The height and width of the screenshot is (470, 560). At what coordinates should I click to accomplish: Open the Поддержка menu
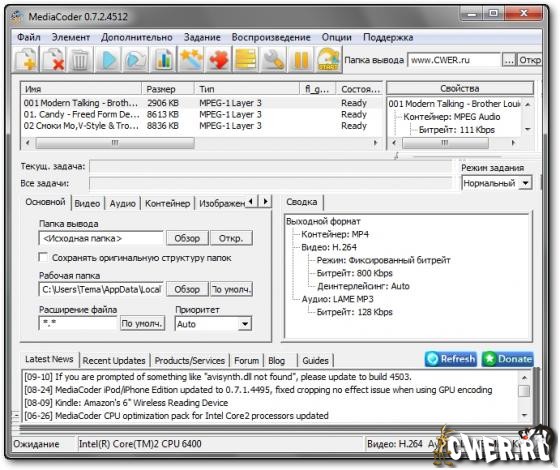click(388, 38)
